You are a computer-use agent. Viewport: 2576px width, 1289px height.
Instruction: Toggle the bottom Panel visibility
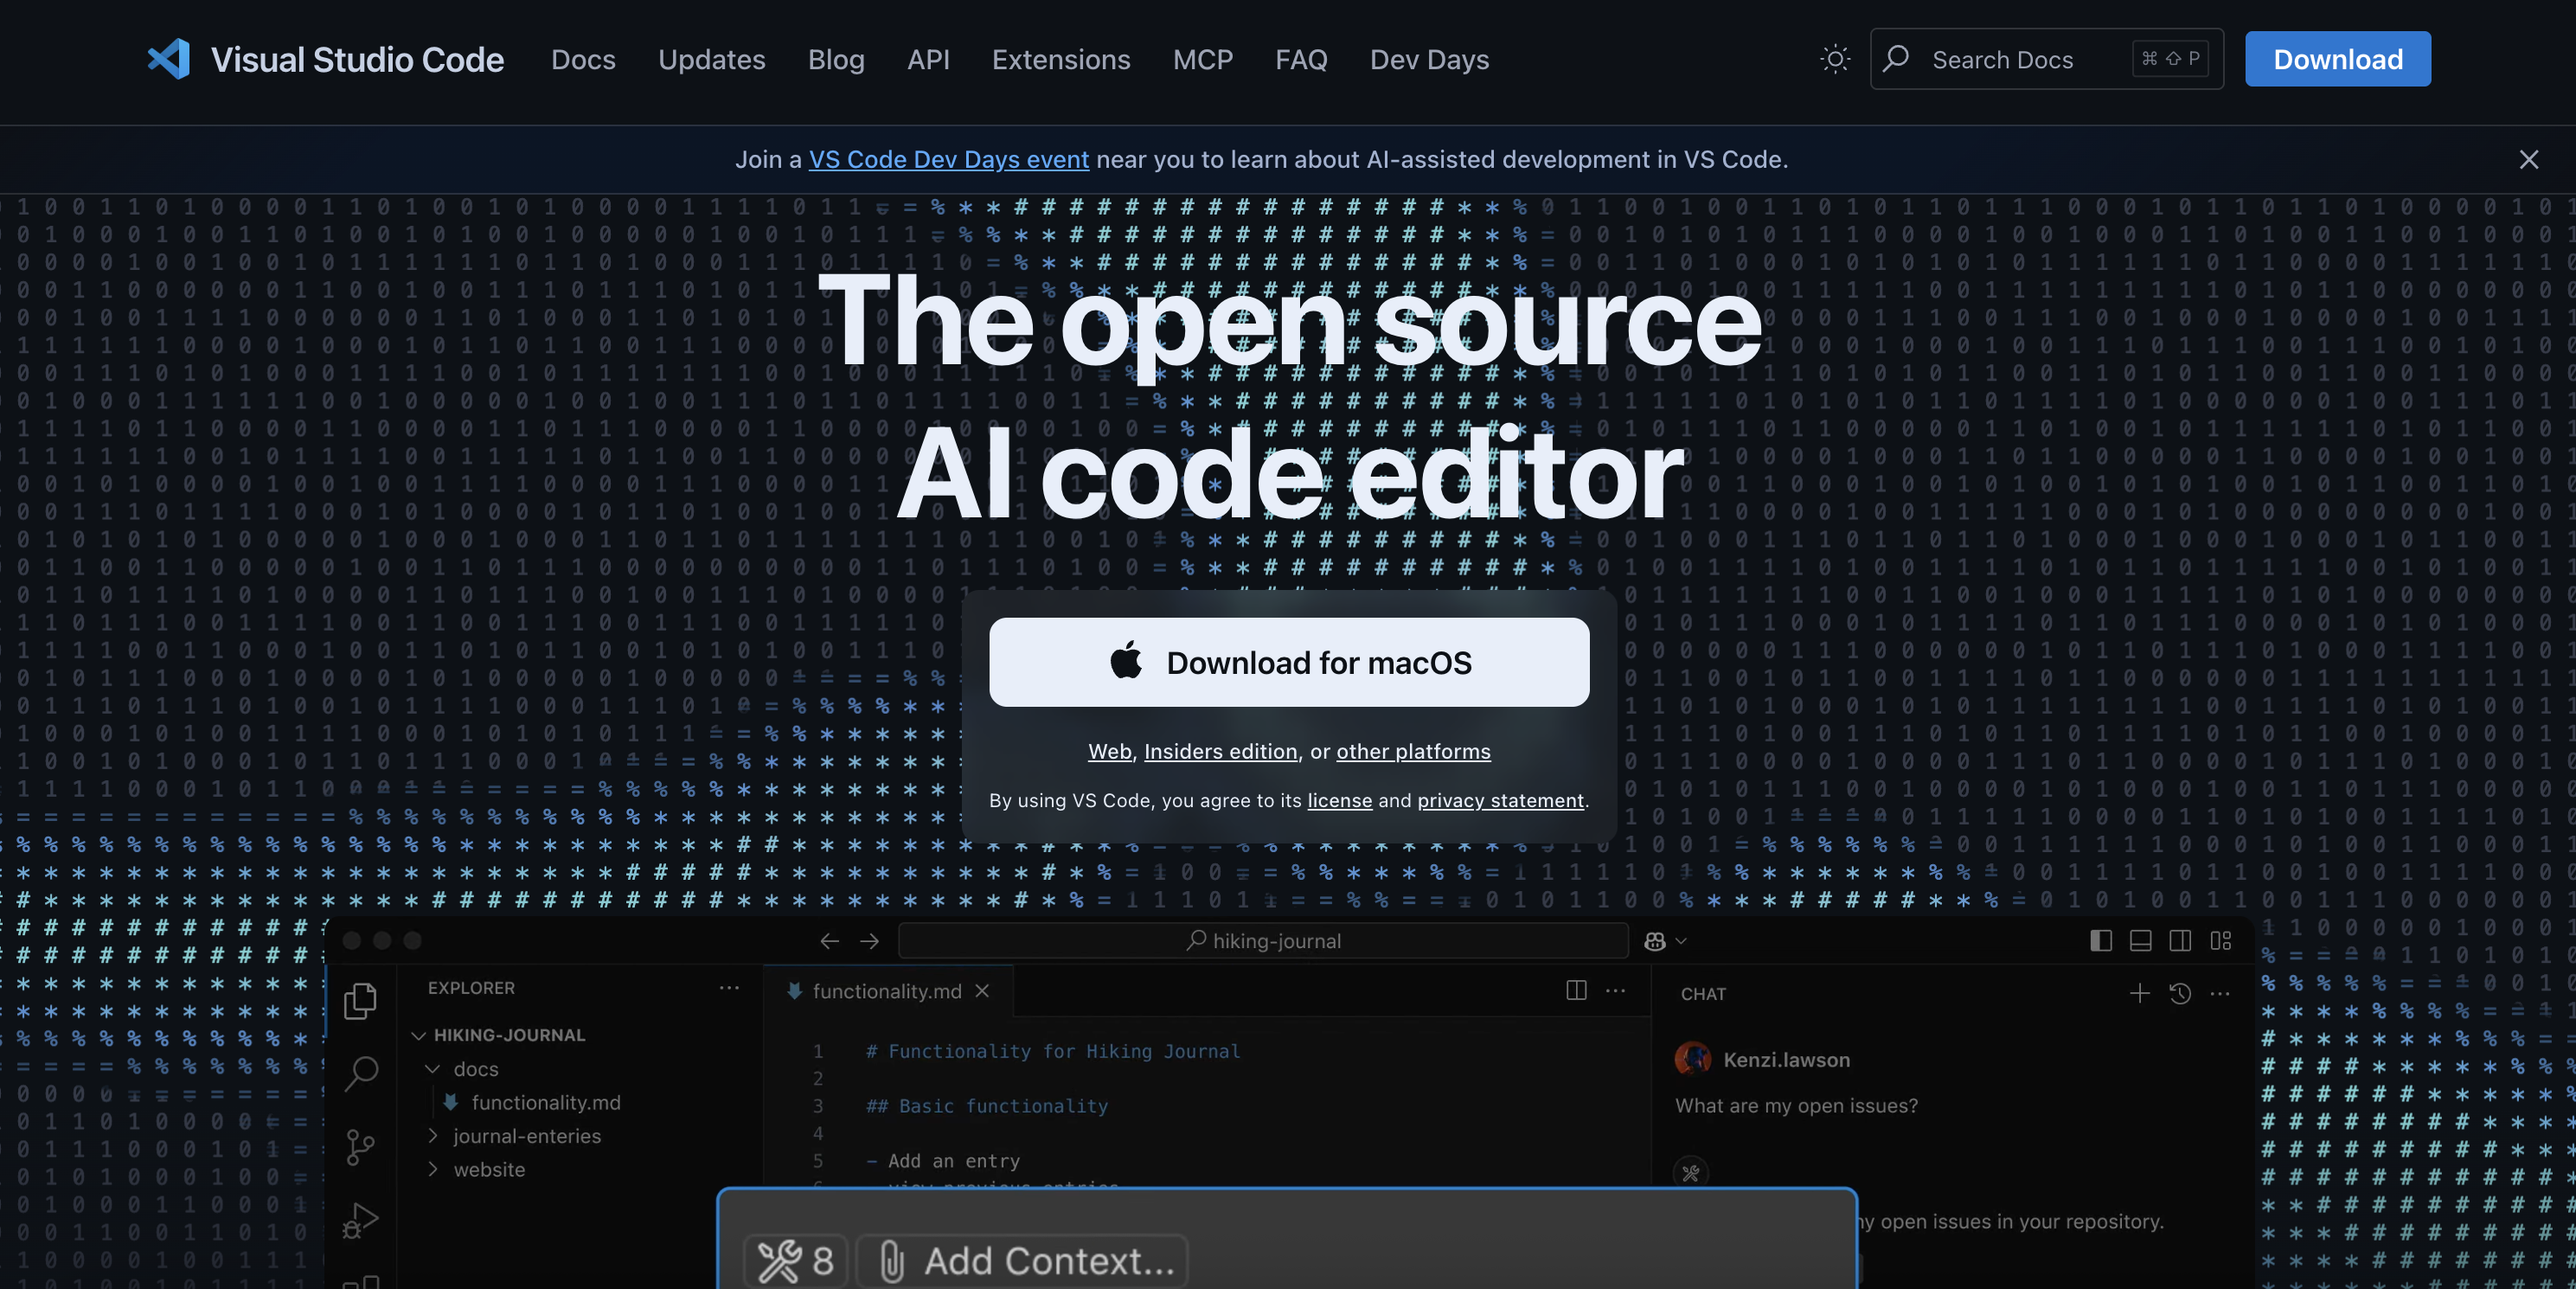click(x=2139, y=940)
